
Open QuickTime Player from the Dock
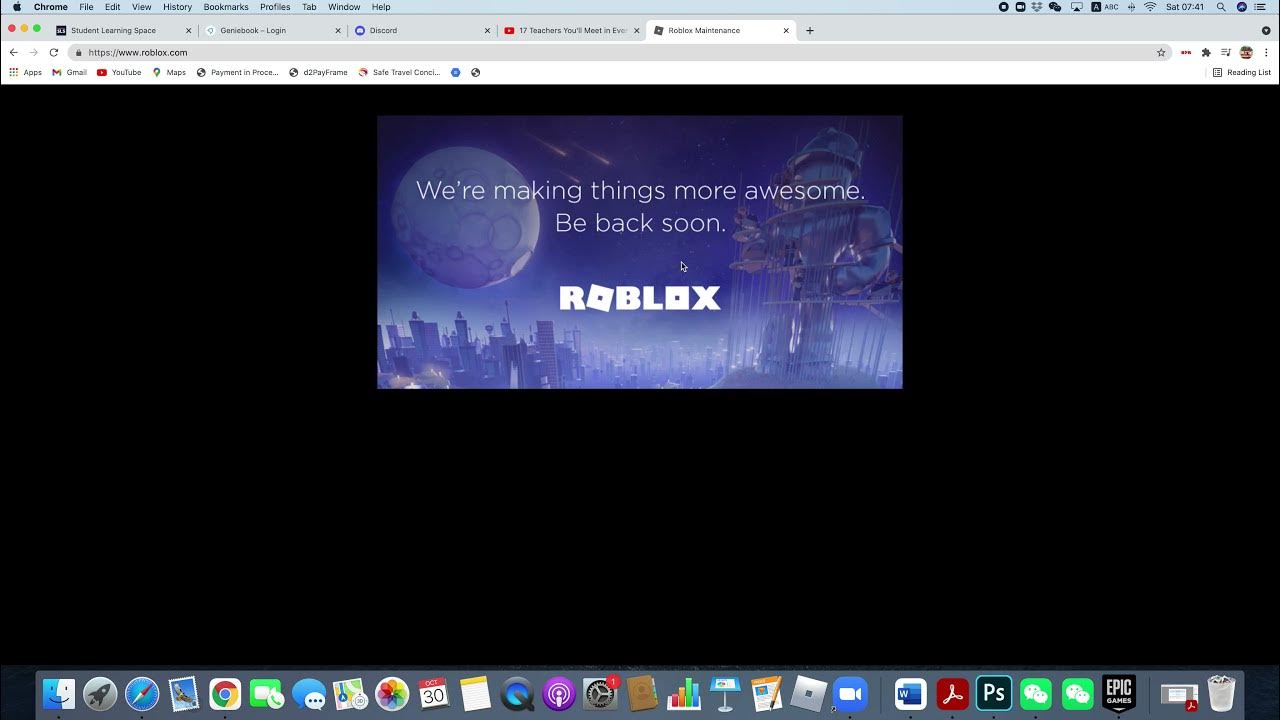517,693
